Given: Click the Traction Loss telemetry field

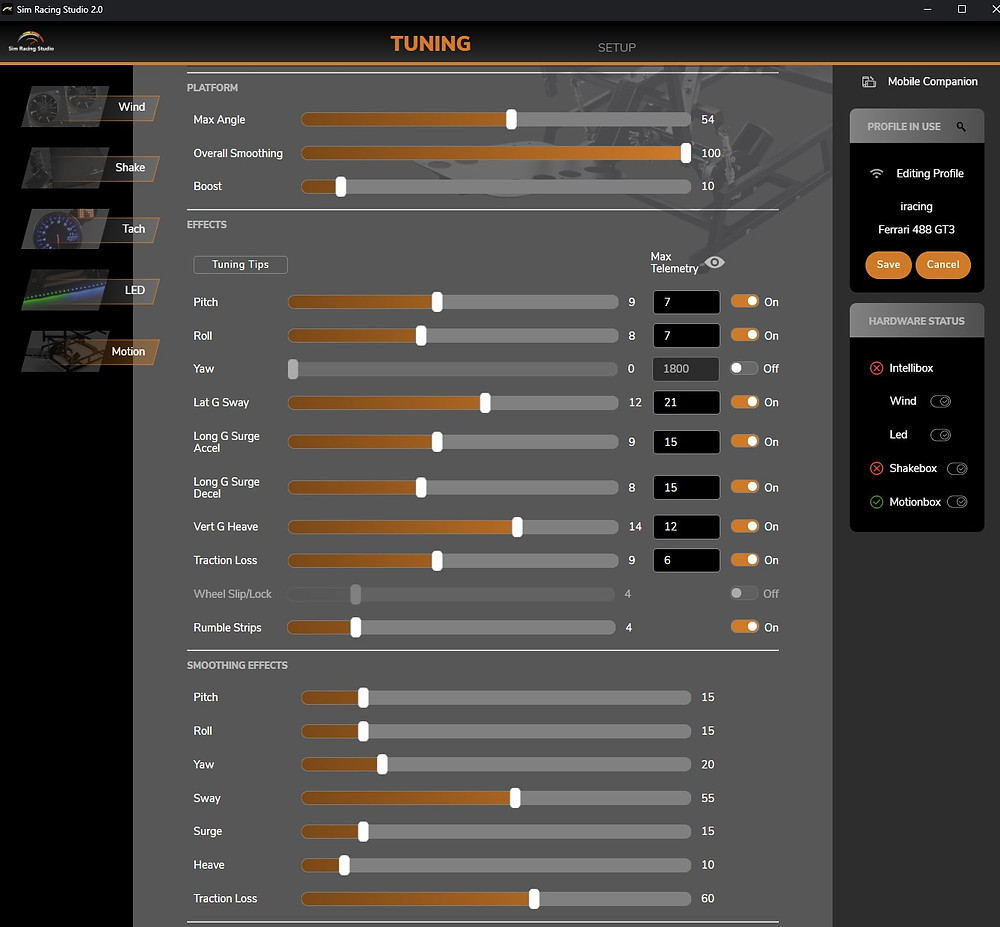Looking at the screenshot, I should [x=686, y=560].
